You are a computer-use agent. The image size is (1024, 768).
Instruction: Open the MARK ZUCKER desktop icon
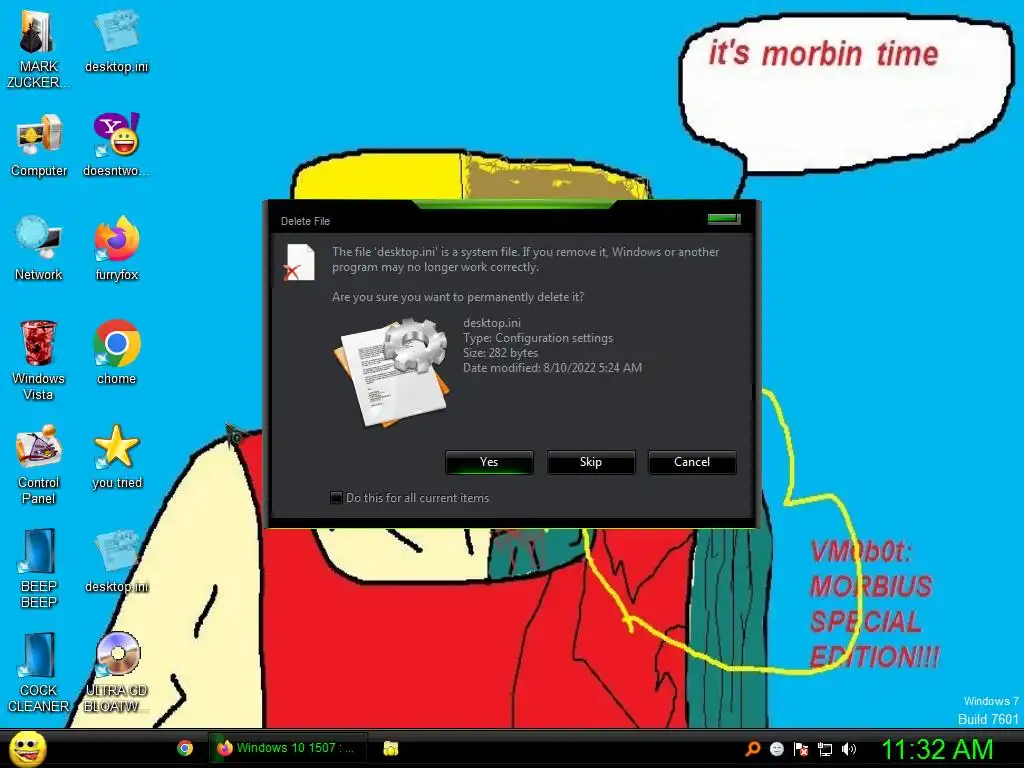38,49
